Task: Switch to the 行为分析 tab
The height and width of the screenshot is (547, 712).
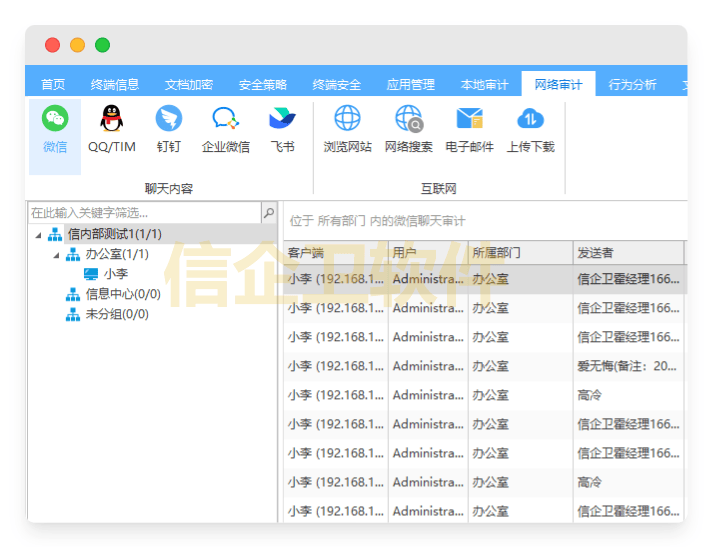Action: click(x=632, y=85)
